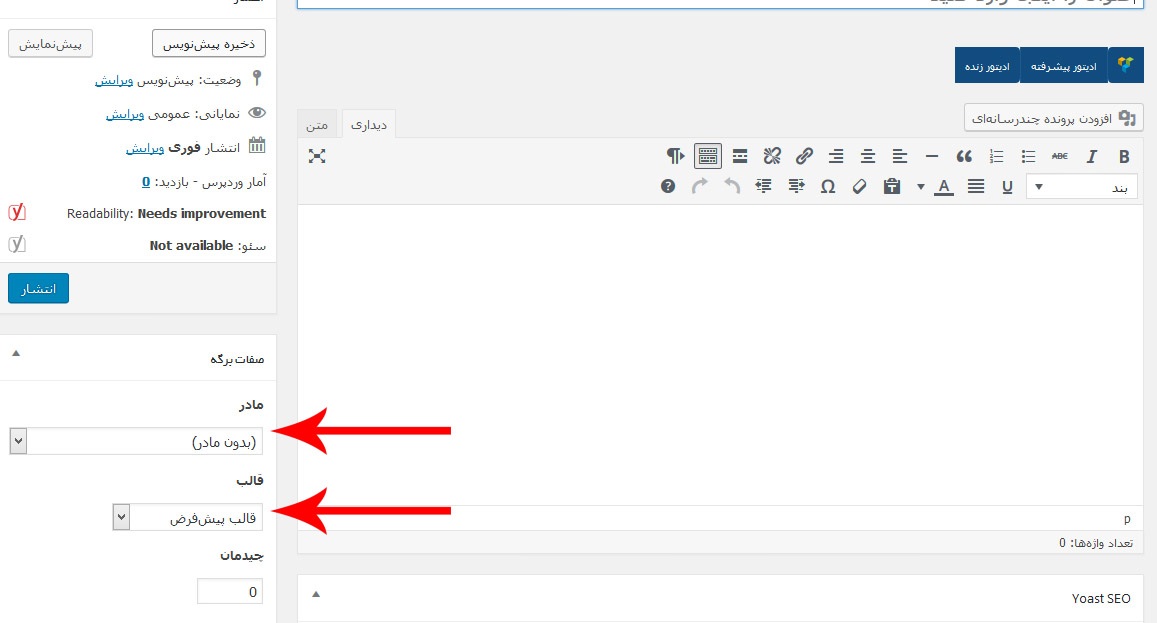
Task: Switch to the متن (Text) editor tab
Action: (x=317, y=124)
